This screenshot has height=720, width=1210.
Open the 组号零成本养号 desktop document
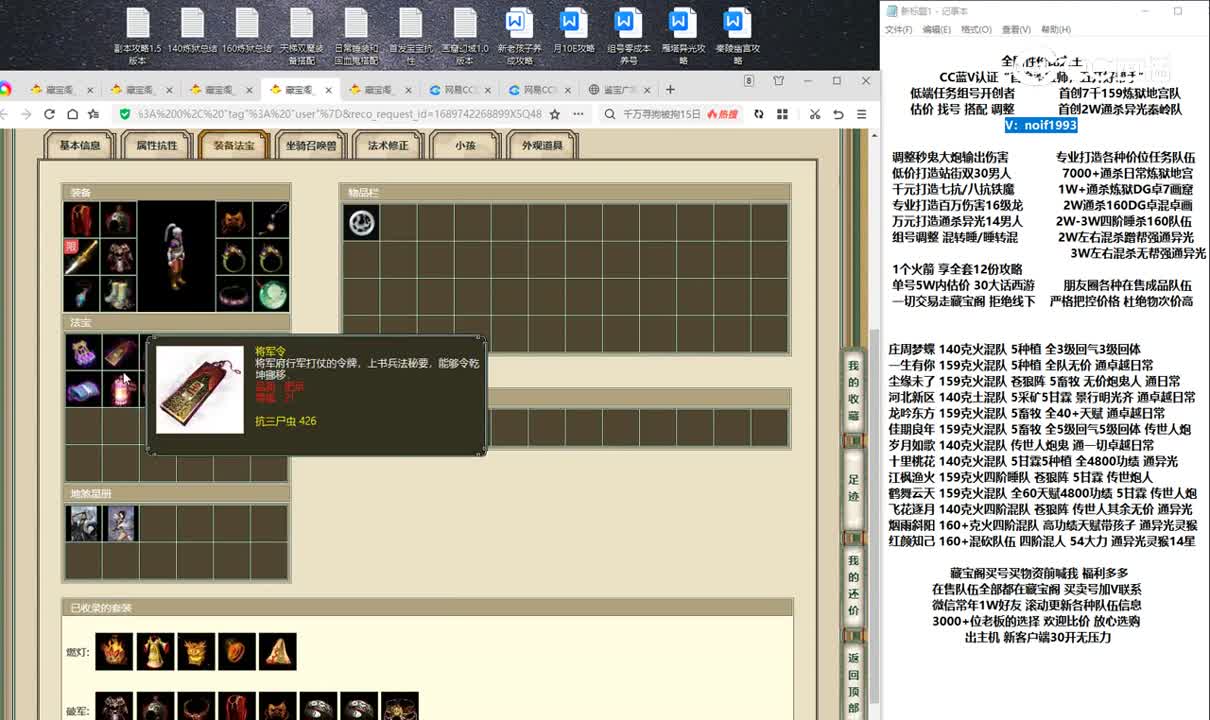pos(628,35)
